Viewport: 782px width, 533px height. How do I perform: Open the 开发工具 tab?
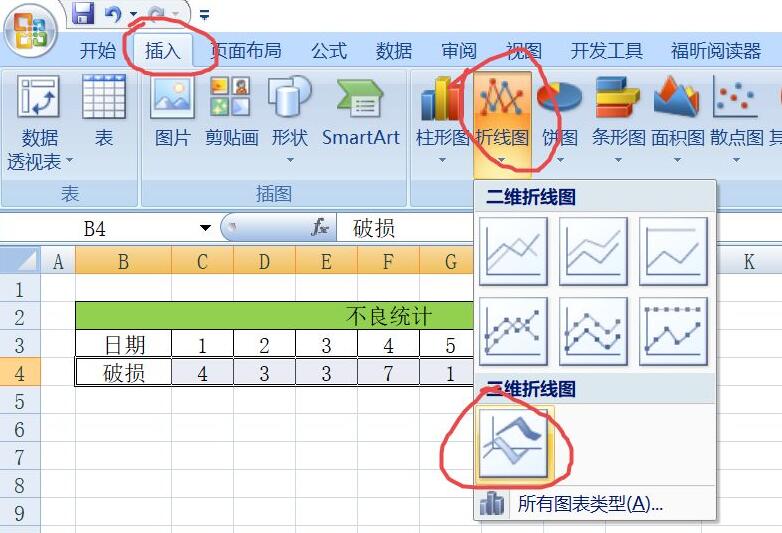[x=606, y=51]
